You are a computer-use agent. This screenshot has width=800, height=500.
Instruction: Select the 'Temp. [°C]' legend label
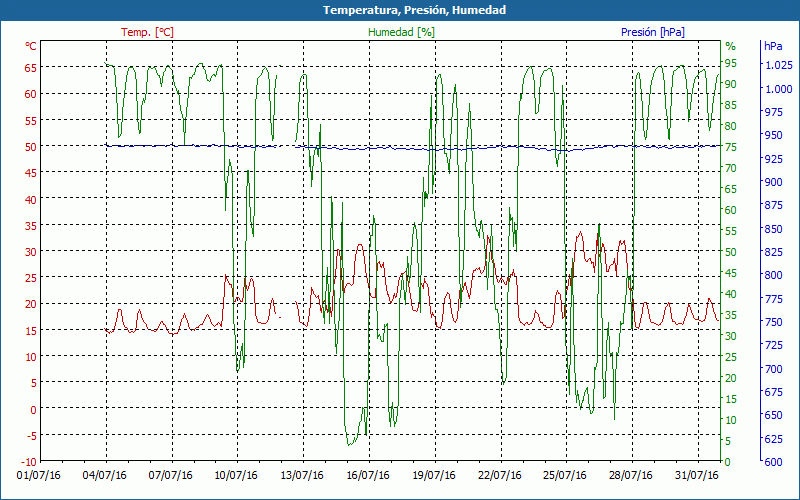click(147, 32)
